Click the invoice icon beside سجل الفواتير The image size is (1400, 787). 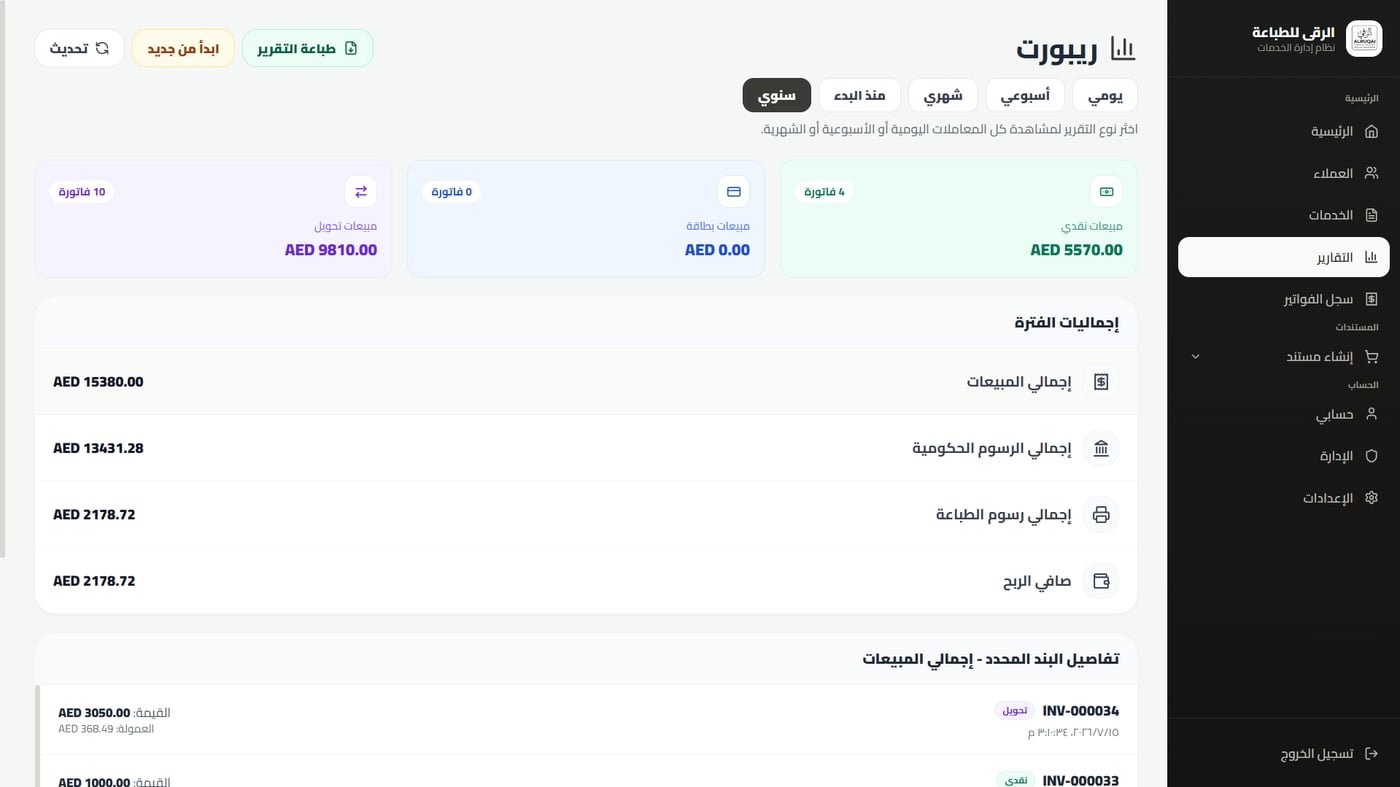click(x=1371, y=299)
